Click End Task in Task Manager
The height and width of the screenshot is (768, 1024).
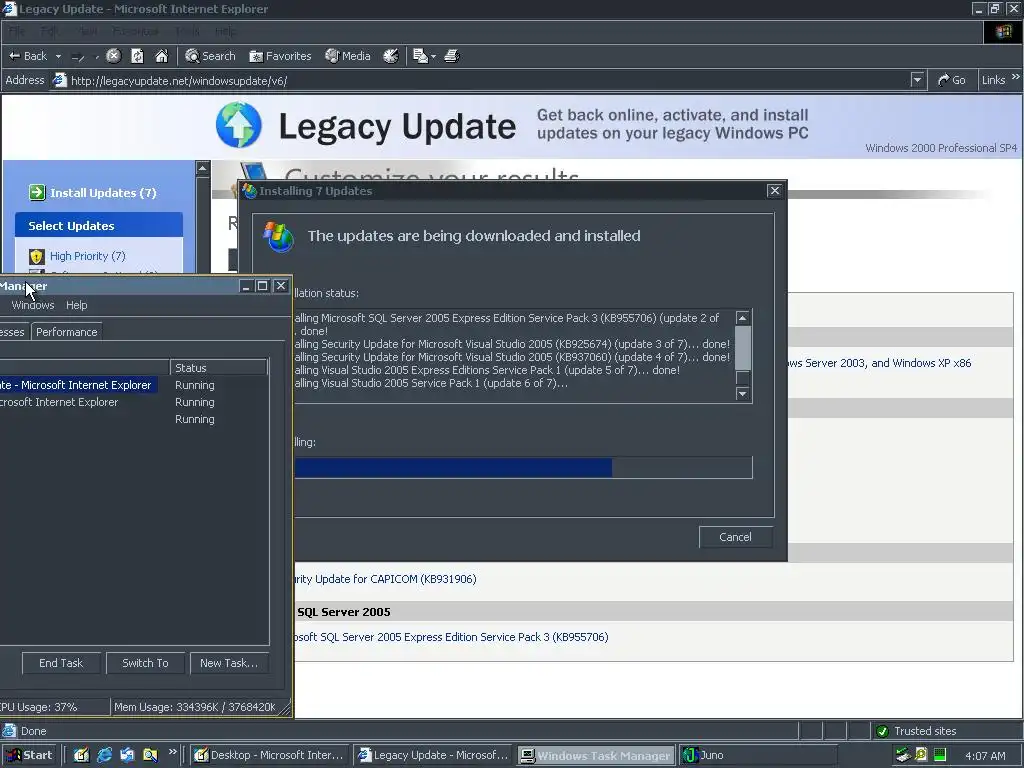pos(61,663)
